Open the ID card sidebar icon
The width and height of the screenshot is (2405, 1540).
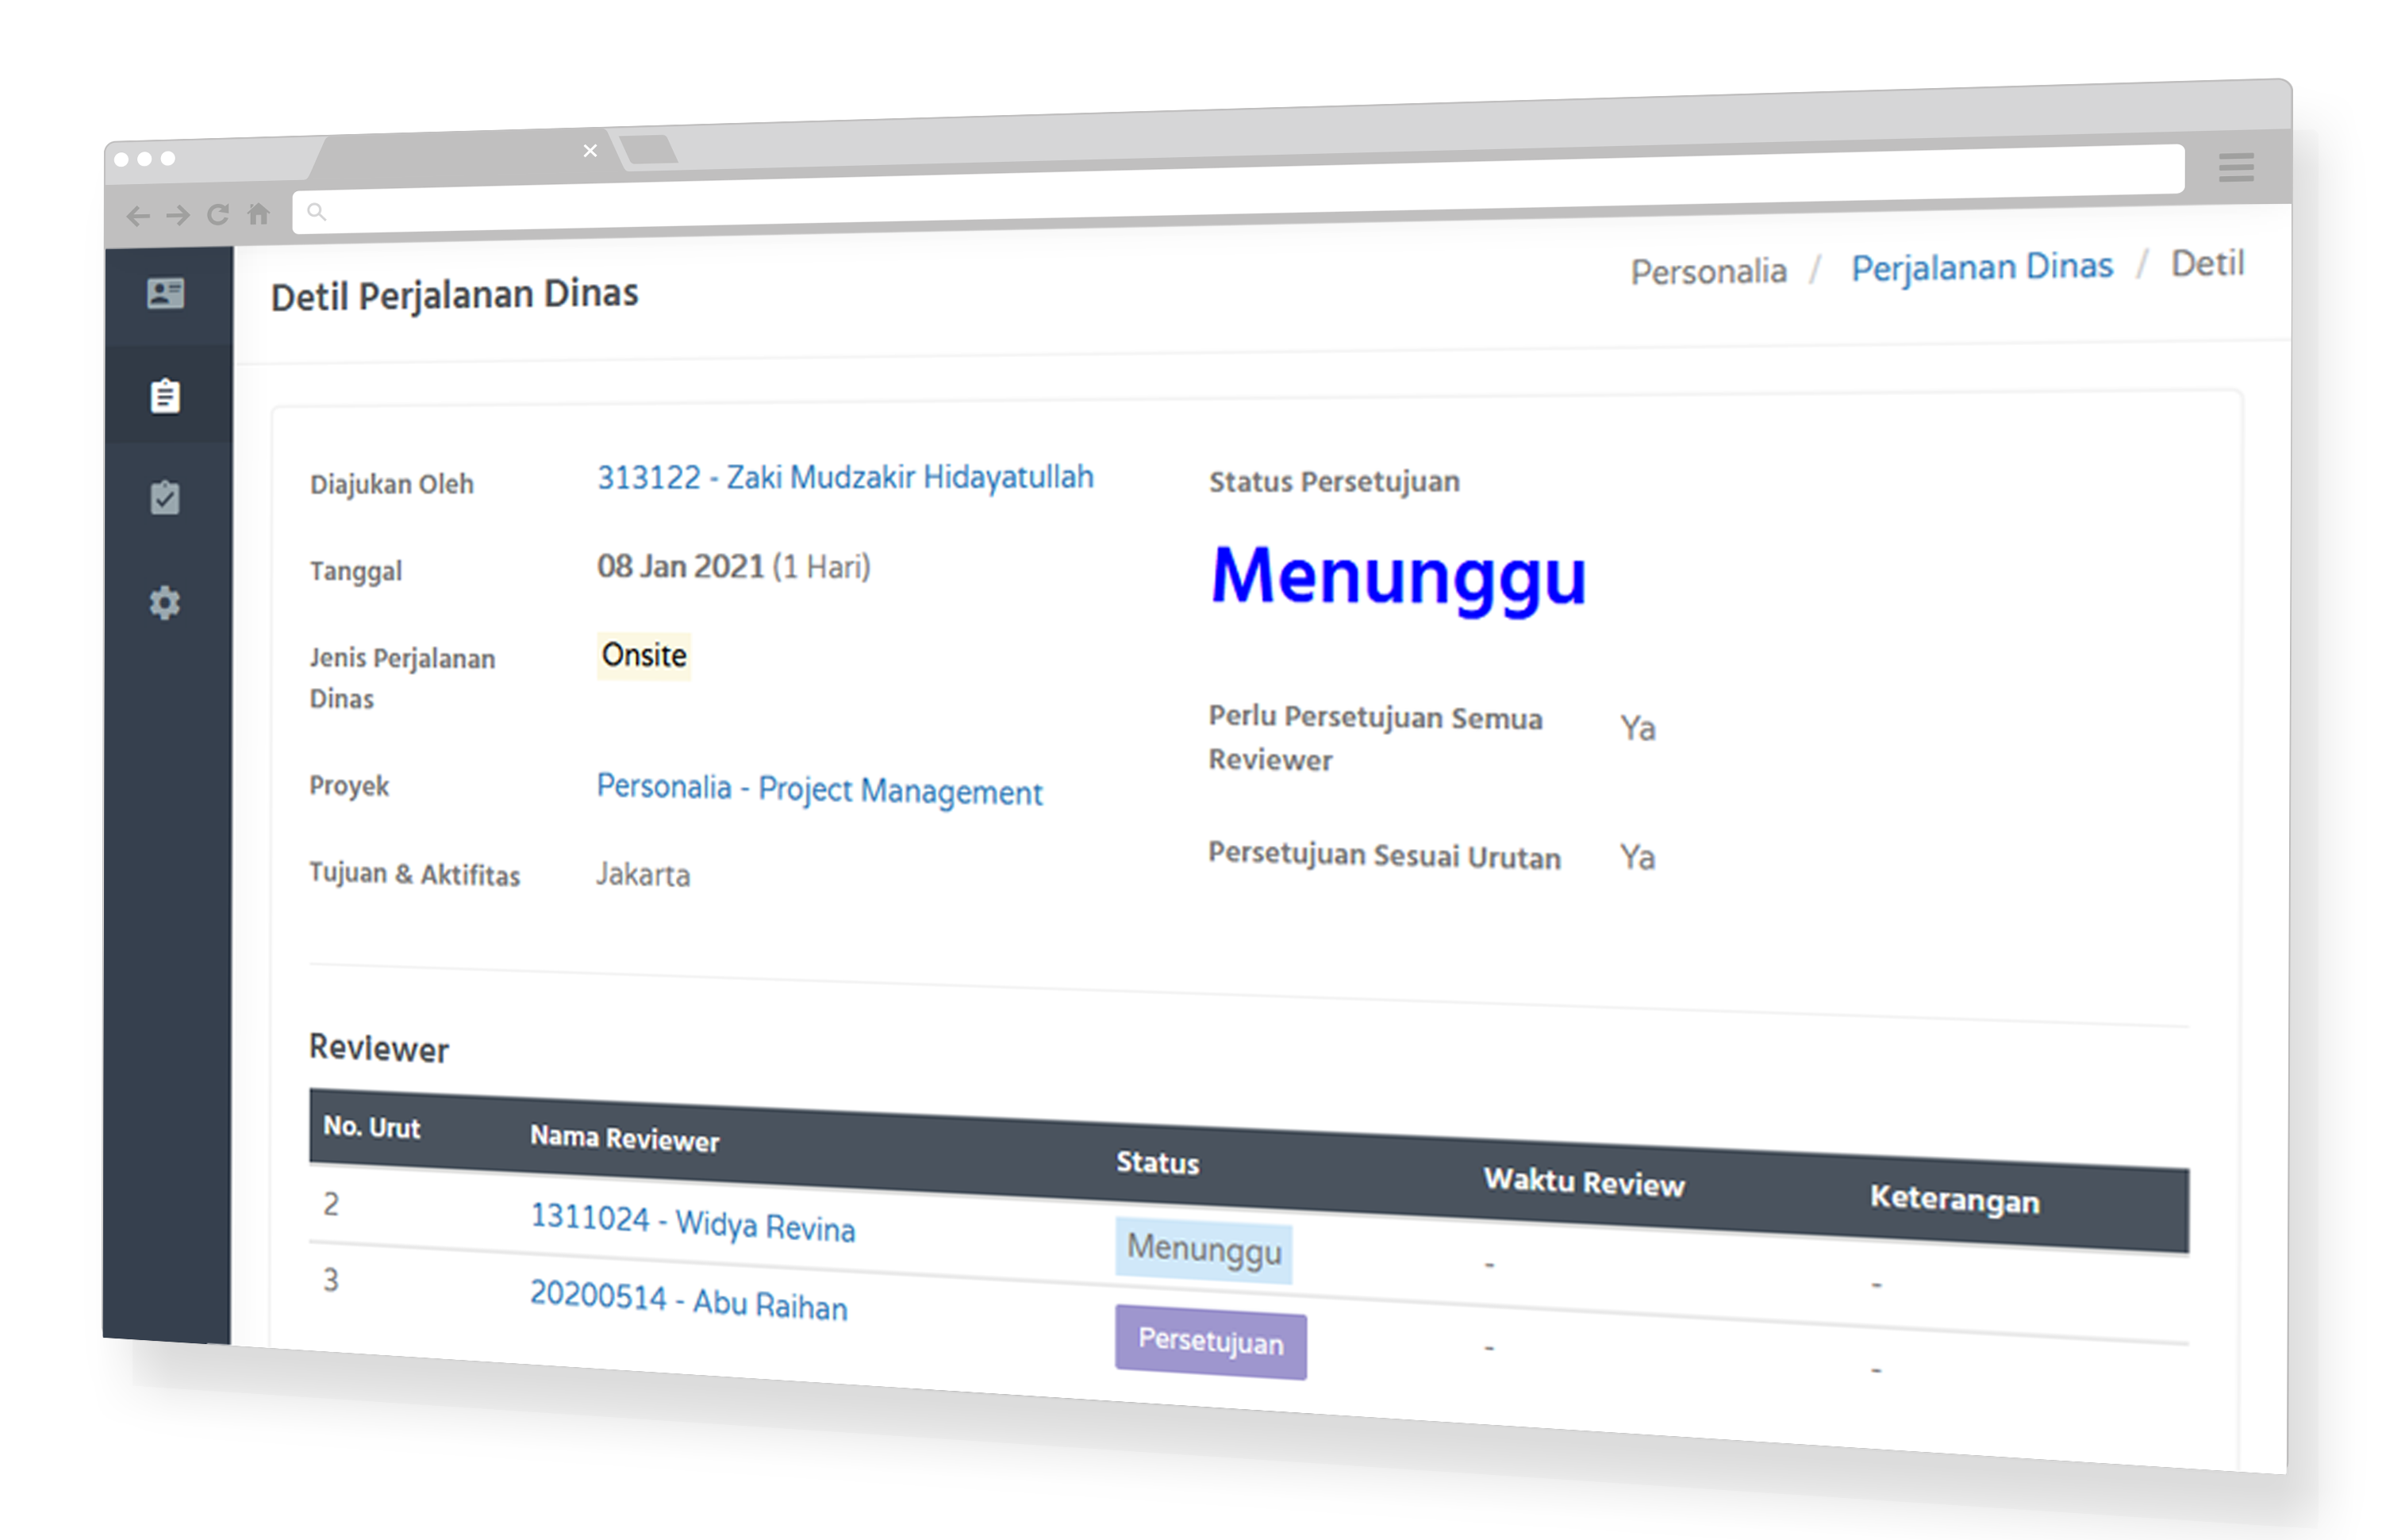(165, 294)
